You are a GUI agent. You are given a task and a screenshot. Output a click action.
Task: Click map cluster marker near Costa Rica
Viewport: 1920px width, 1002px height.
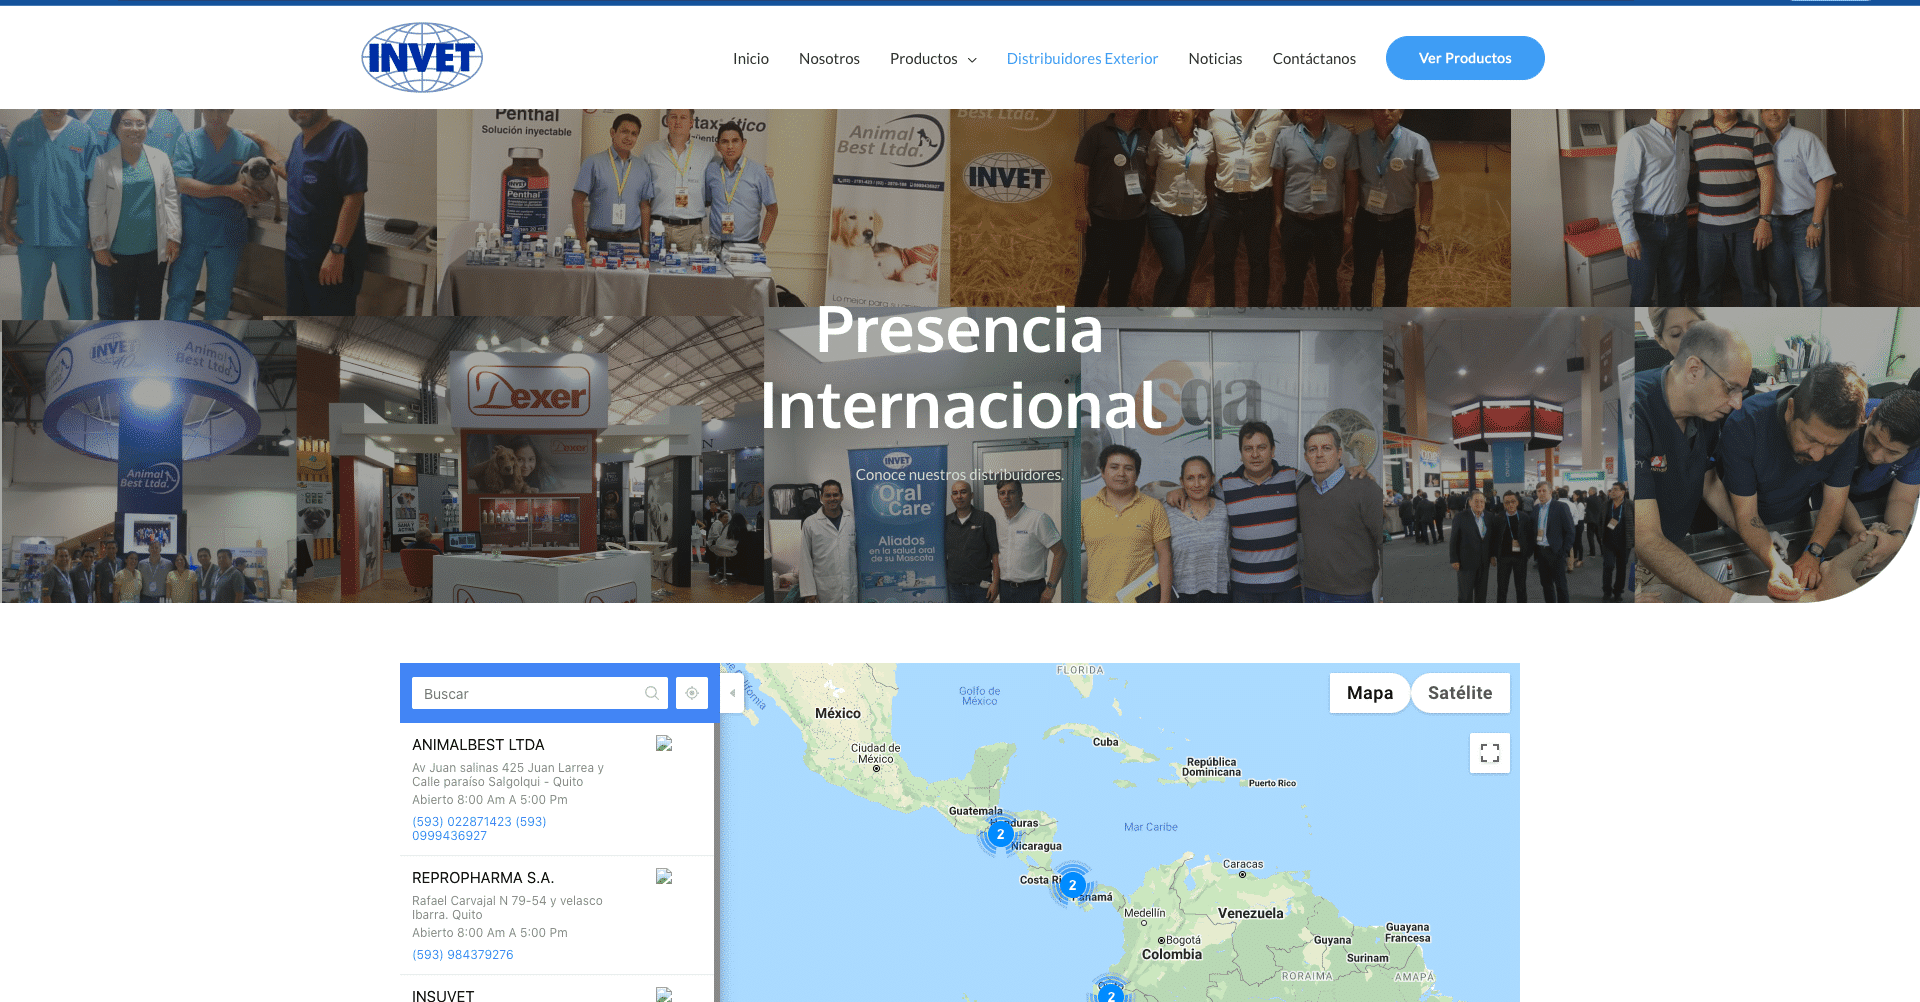(x=1072, y=885)
